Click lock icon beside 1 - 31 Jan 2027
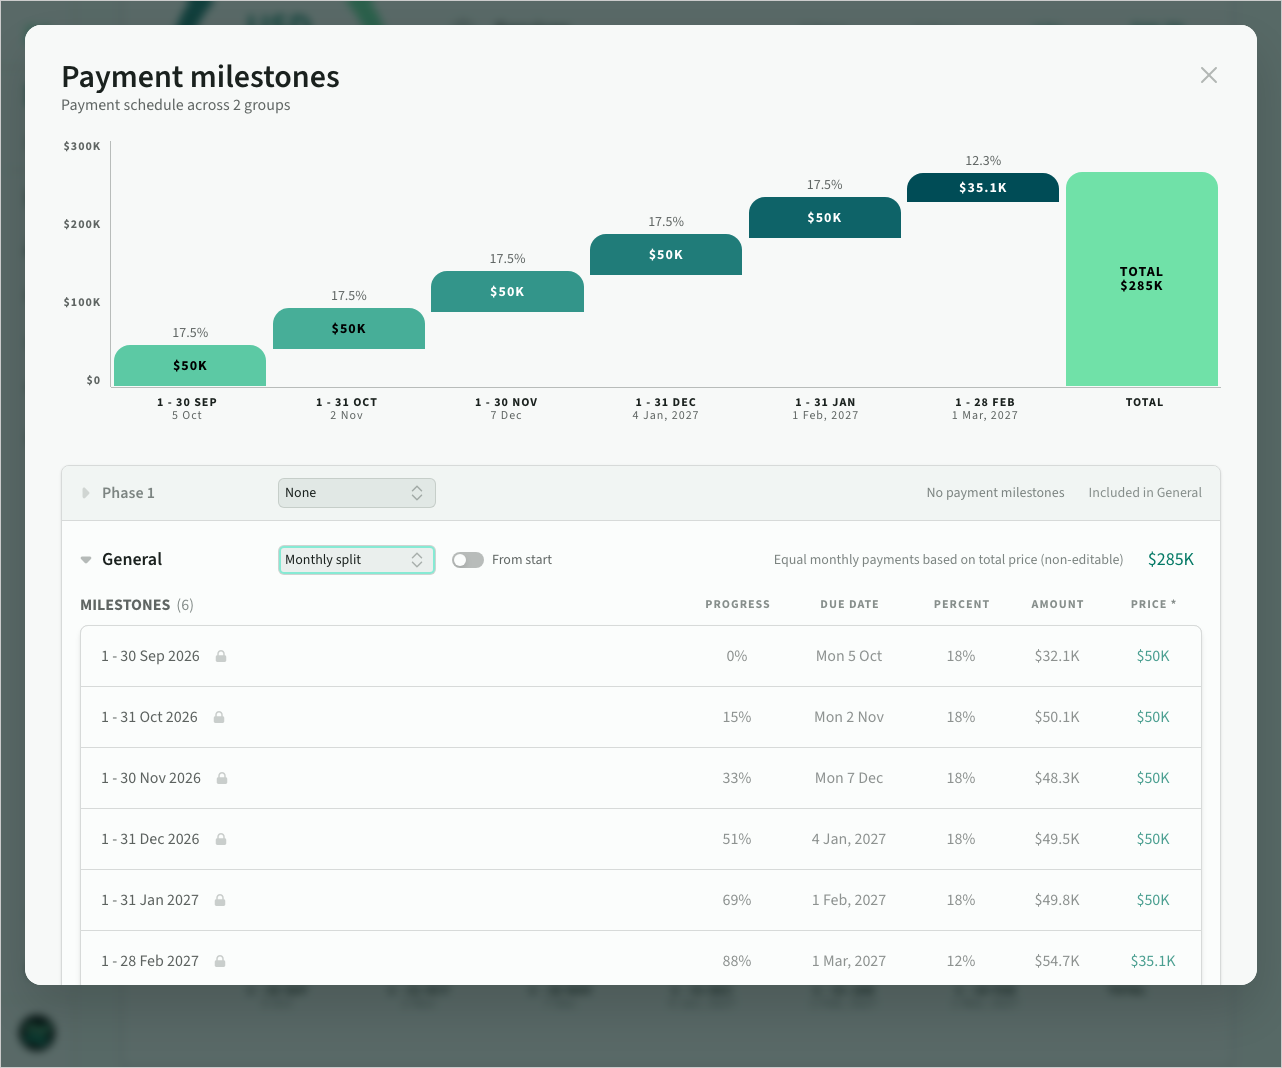 click(x=220, y=900)
